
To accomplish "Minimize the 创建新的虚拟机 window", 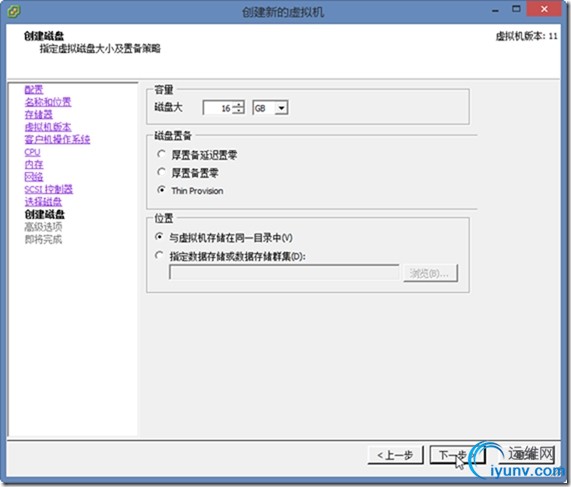I will point(495,10).
